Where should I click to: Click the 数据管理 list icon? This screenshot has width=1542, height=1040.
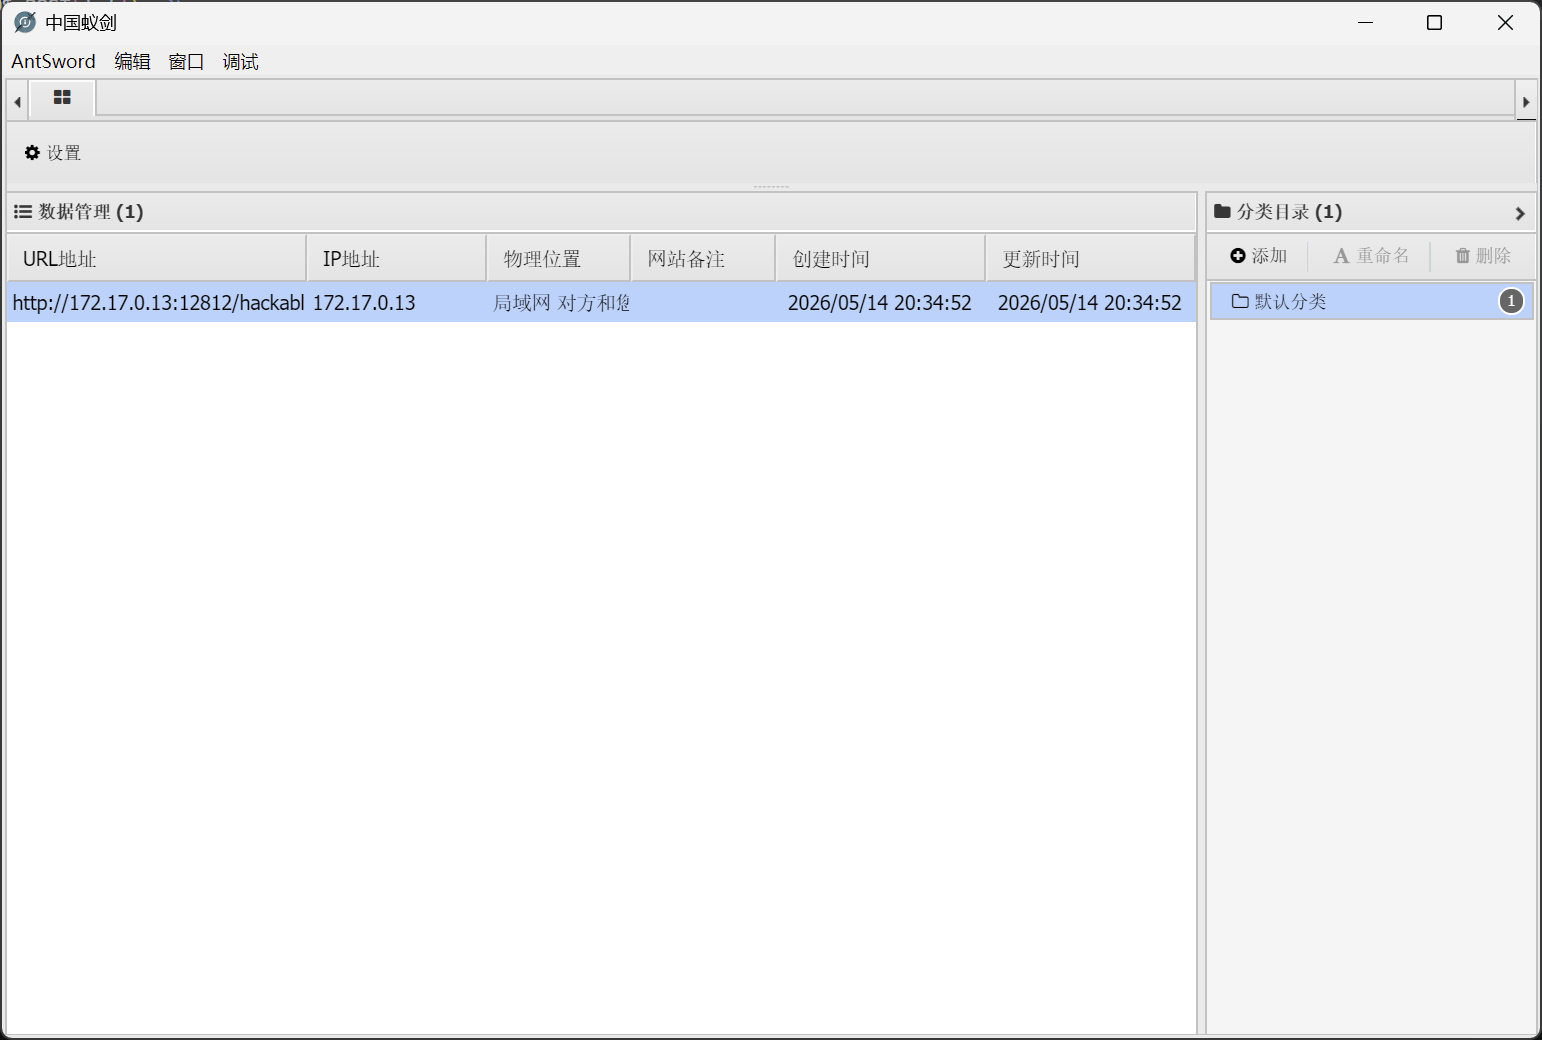pos(22,211)
